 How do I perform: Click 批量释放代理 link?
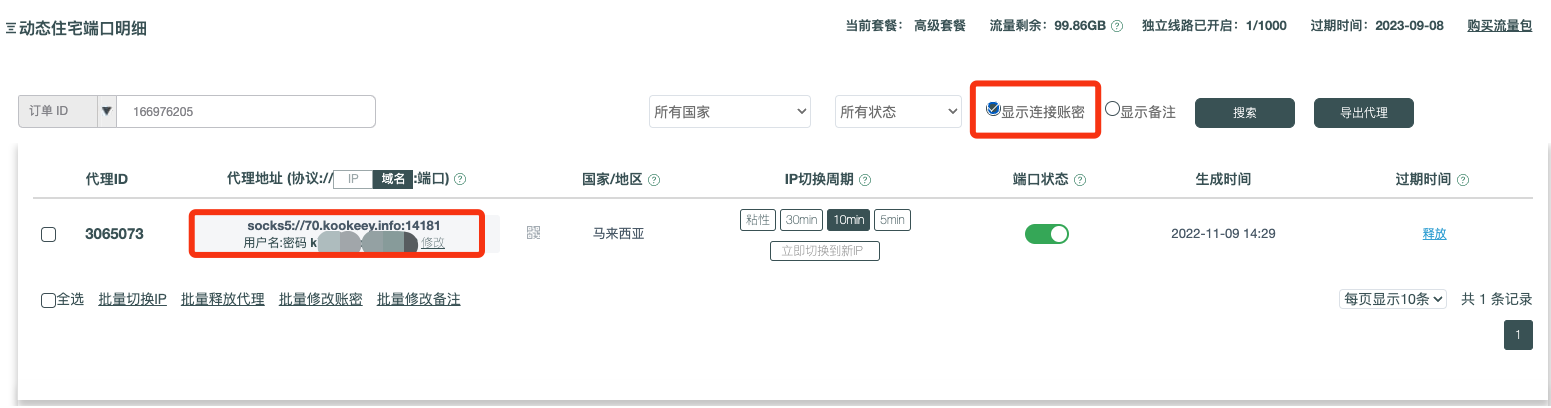(222, 299)
